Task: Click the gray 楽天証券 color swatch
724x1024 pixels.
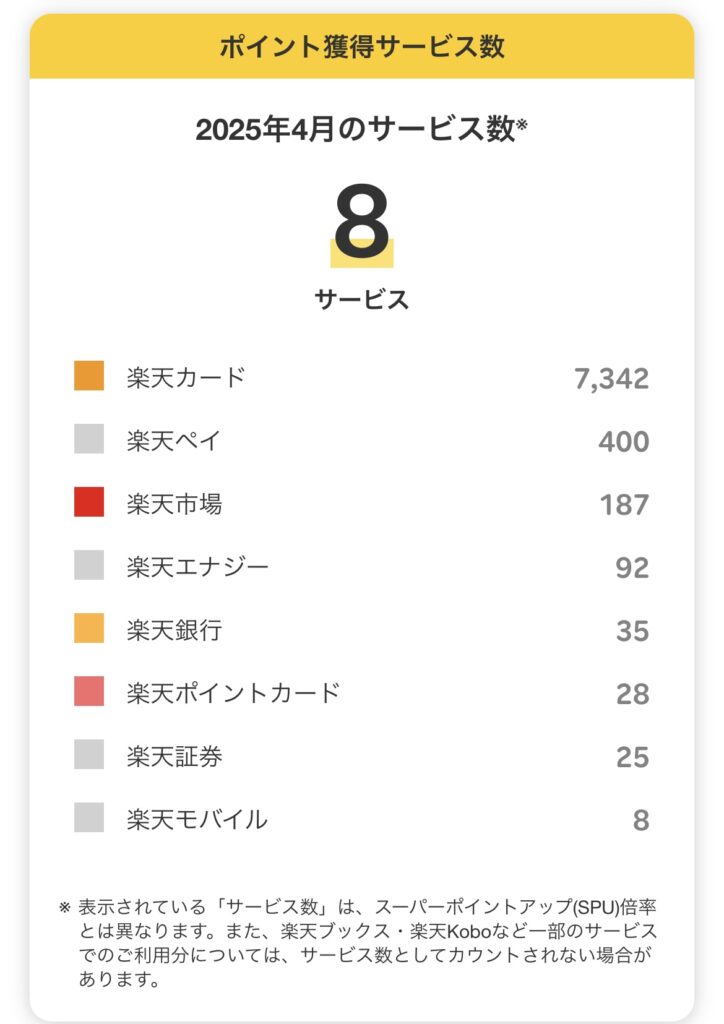Action: 89,754
